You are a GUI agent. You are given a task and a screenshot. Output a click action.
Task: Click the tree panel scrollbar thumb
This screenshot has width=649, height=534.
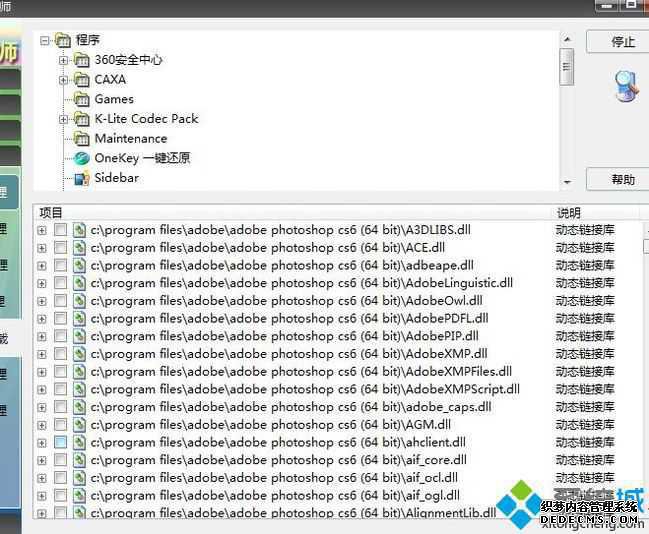[567, 67]
